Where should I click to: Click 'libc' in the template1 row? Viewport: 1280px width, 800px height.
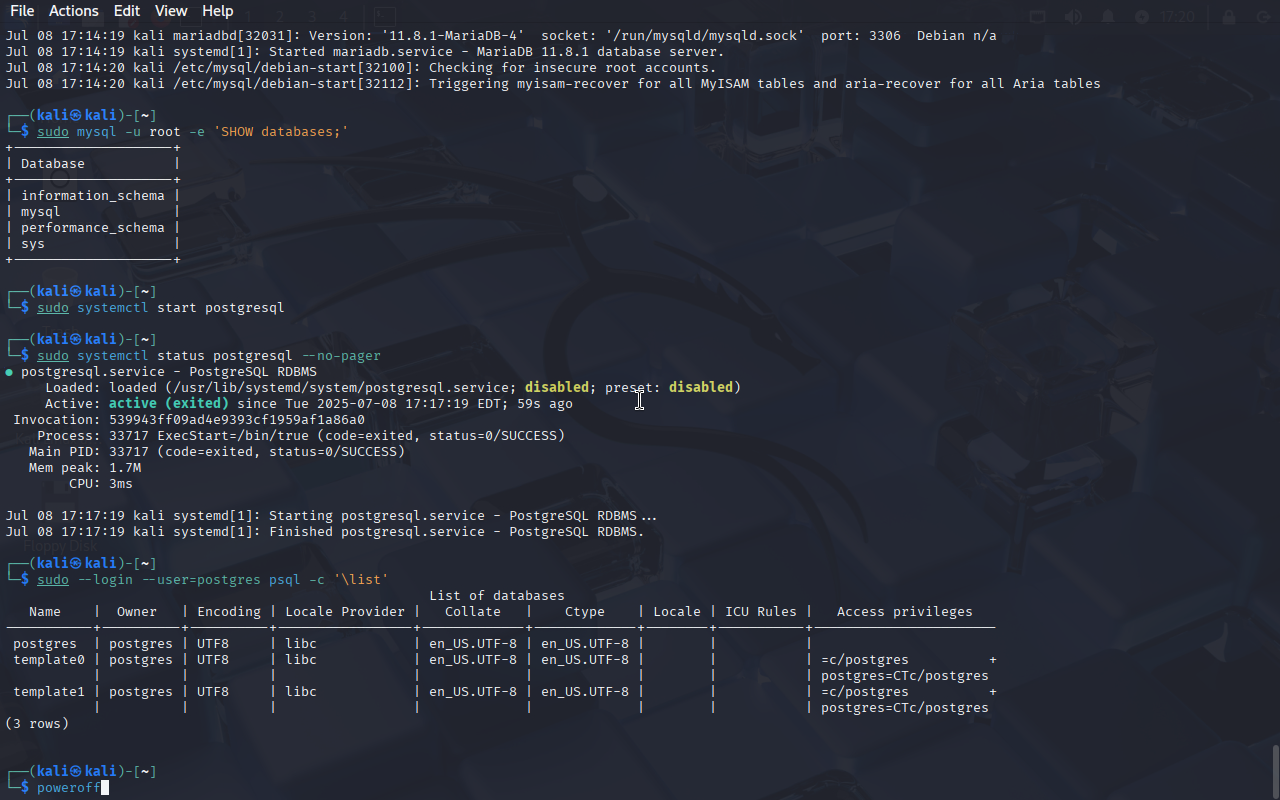click(301, 692)
